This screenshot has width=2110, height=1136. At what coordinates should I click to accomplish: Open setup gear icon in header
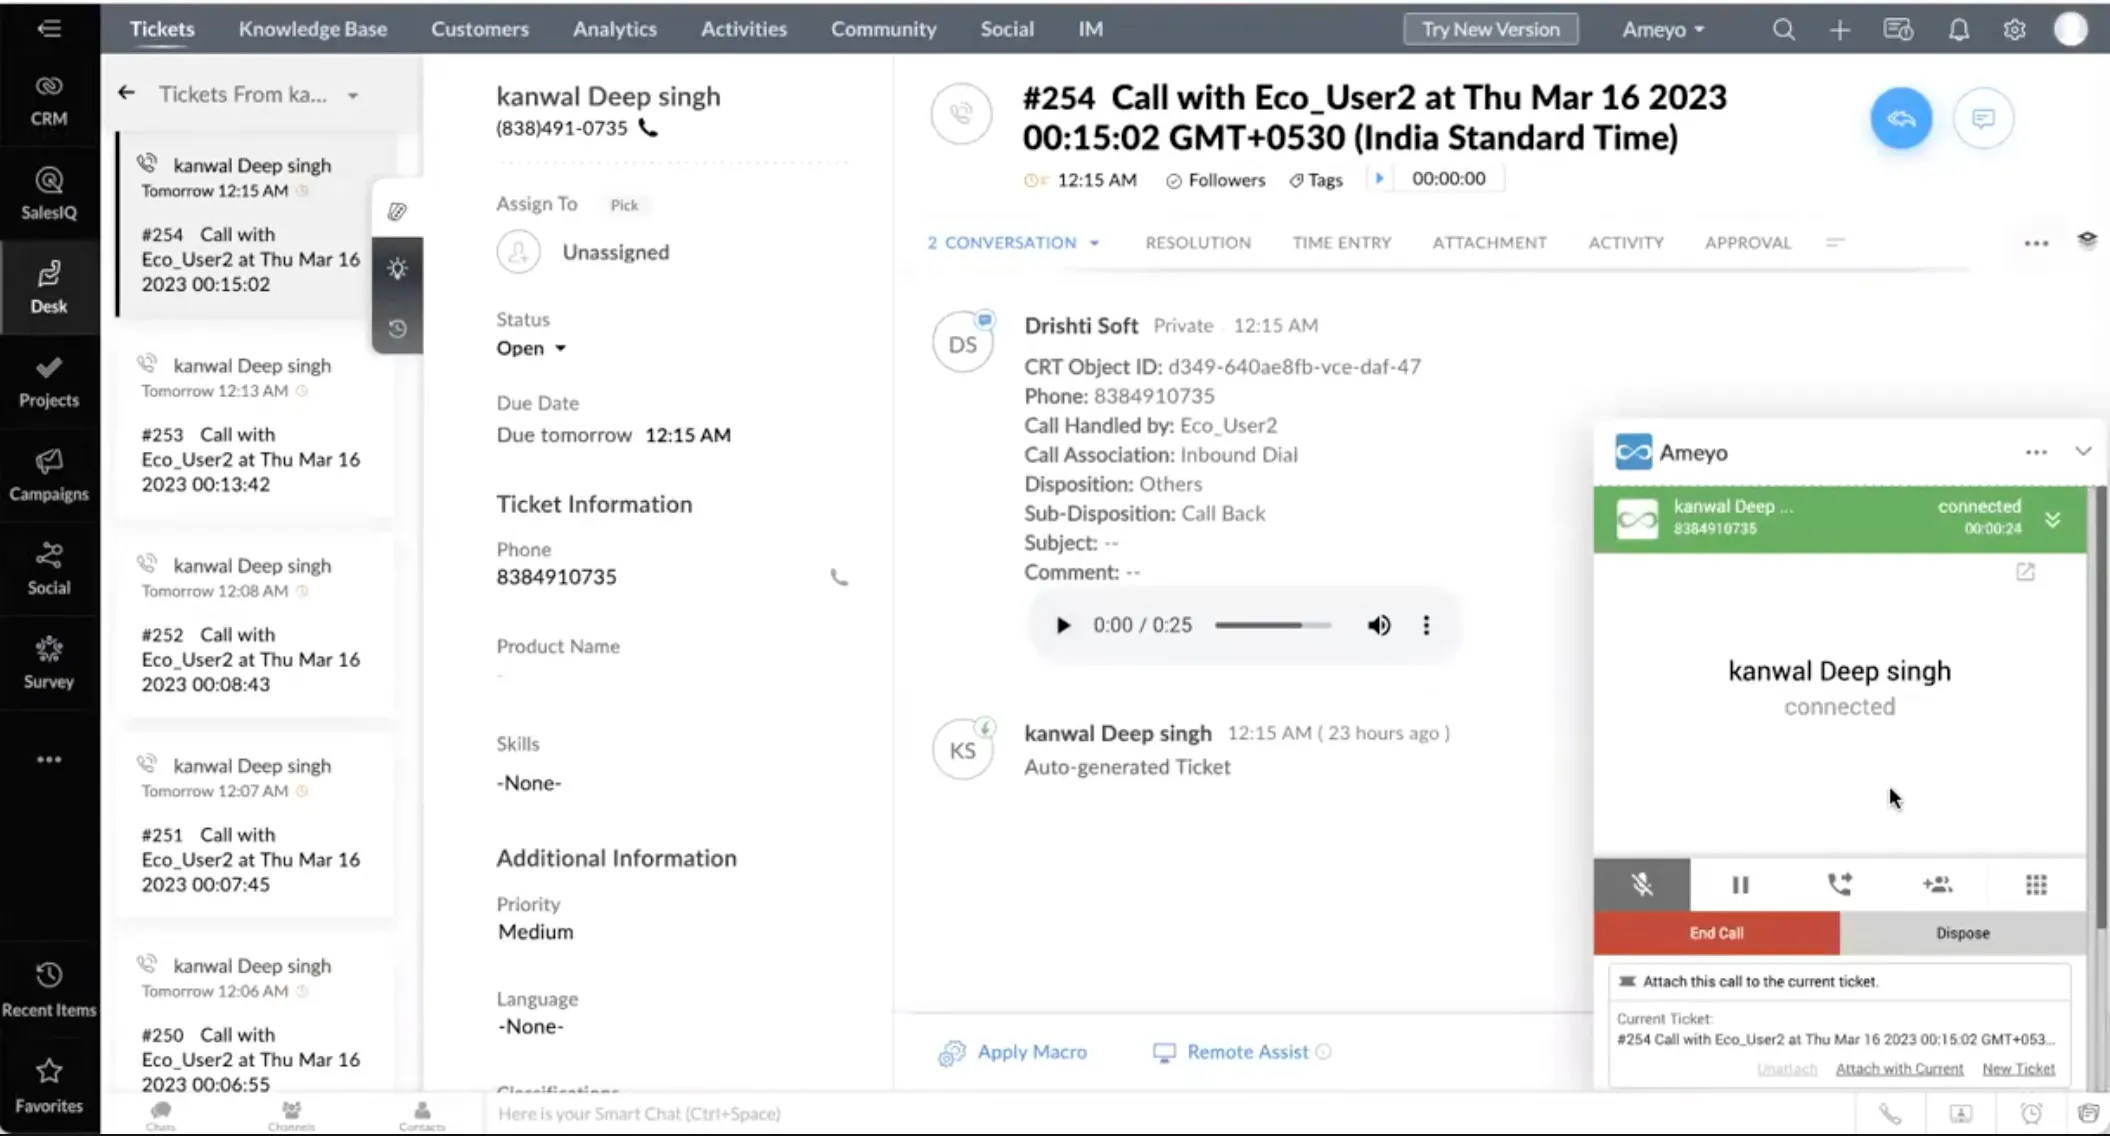click(2014, 29)
